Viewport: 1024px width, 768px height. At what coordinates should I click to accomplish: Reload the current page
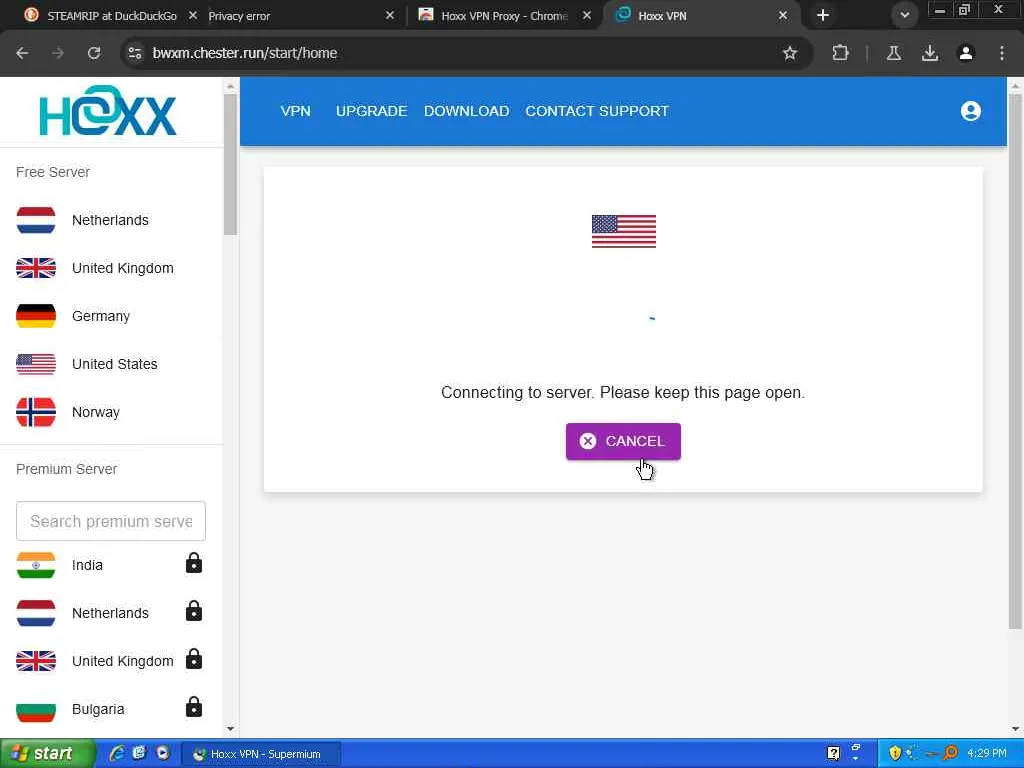click(94, 53)
